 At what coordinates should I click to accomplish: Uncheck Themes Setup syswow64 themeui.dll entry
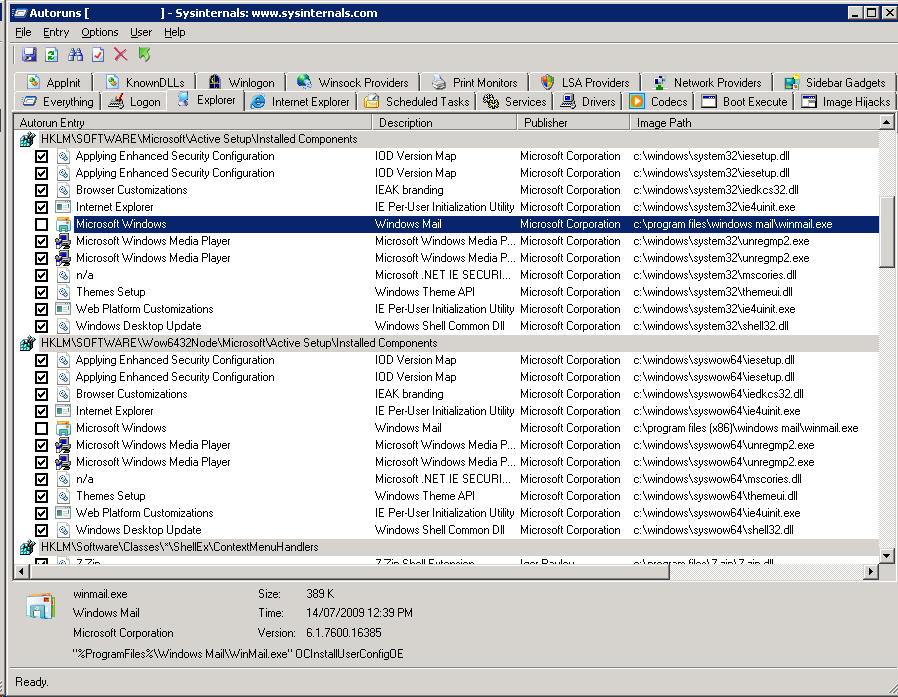pyautogui.click(x=41, y=496)
